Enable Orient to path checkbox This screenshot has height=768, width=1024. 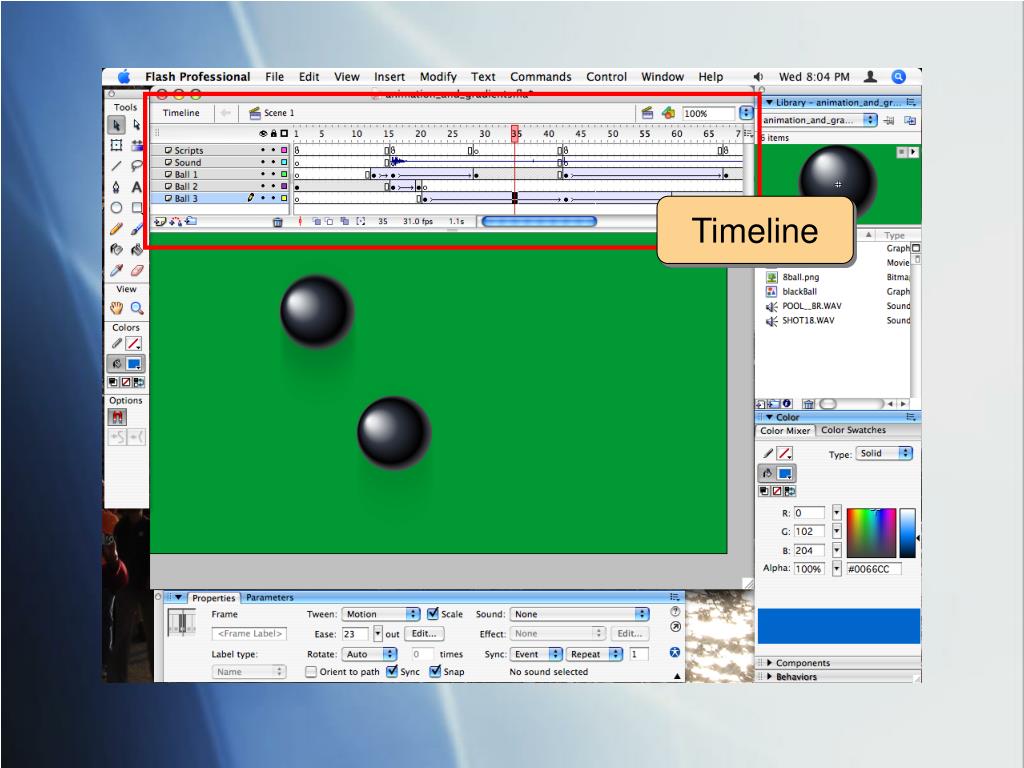(x=311, y=672)
